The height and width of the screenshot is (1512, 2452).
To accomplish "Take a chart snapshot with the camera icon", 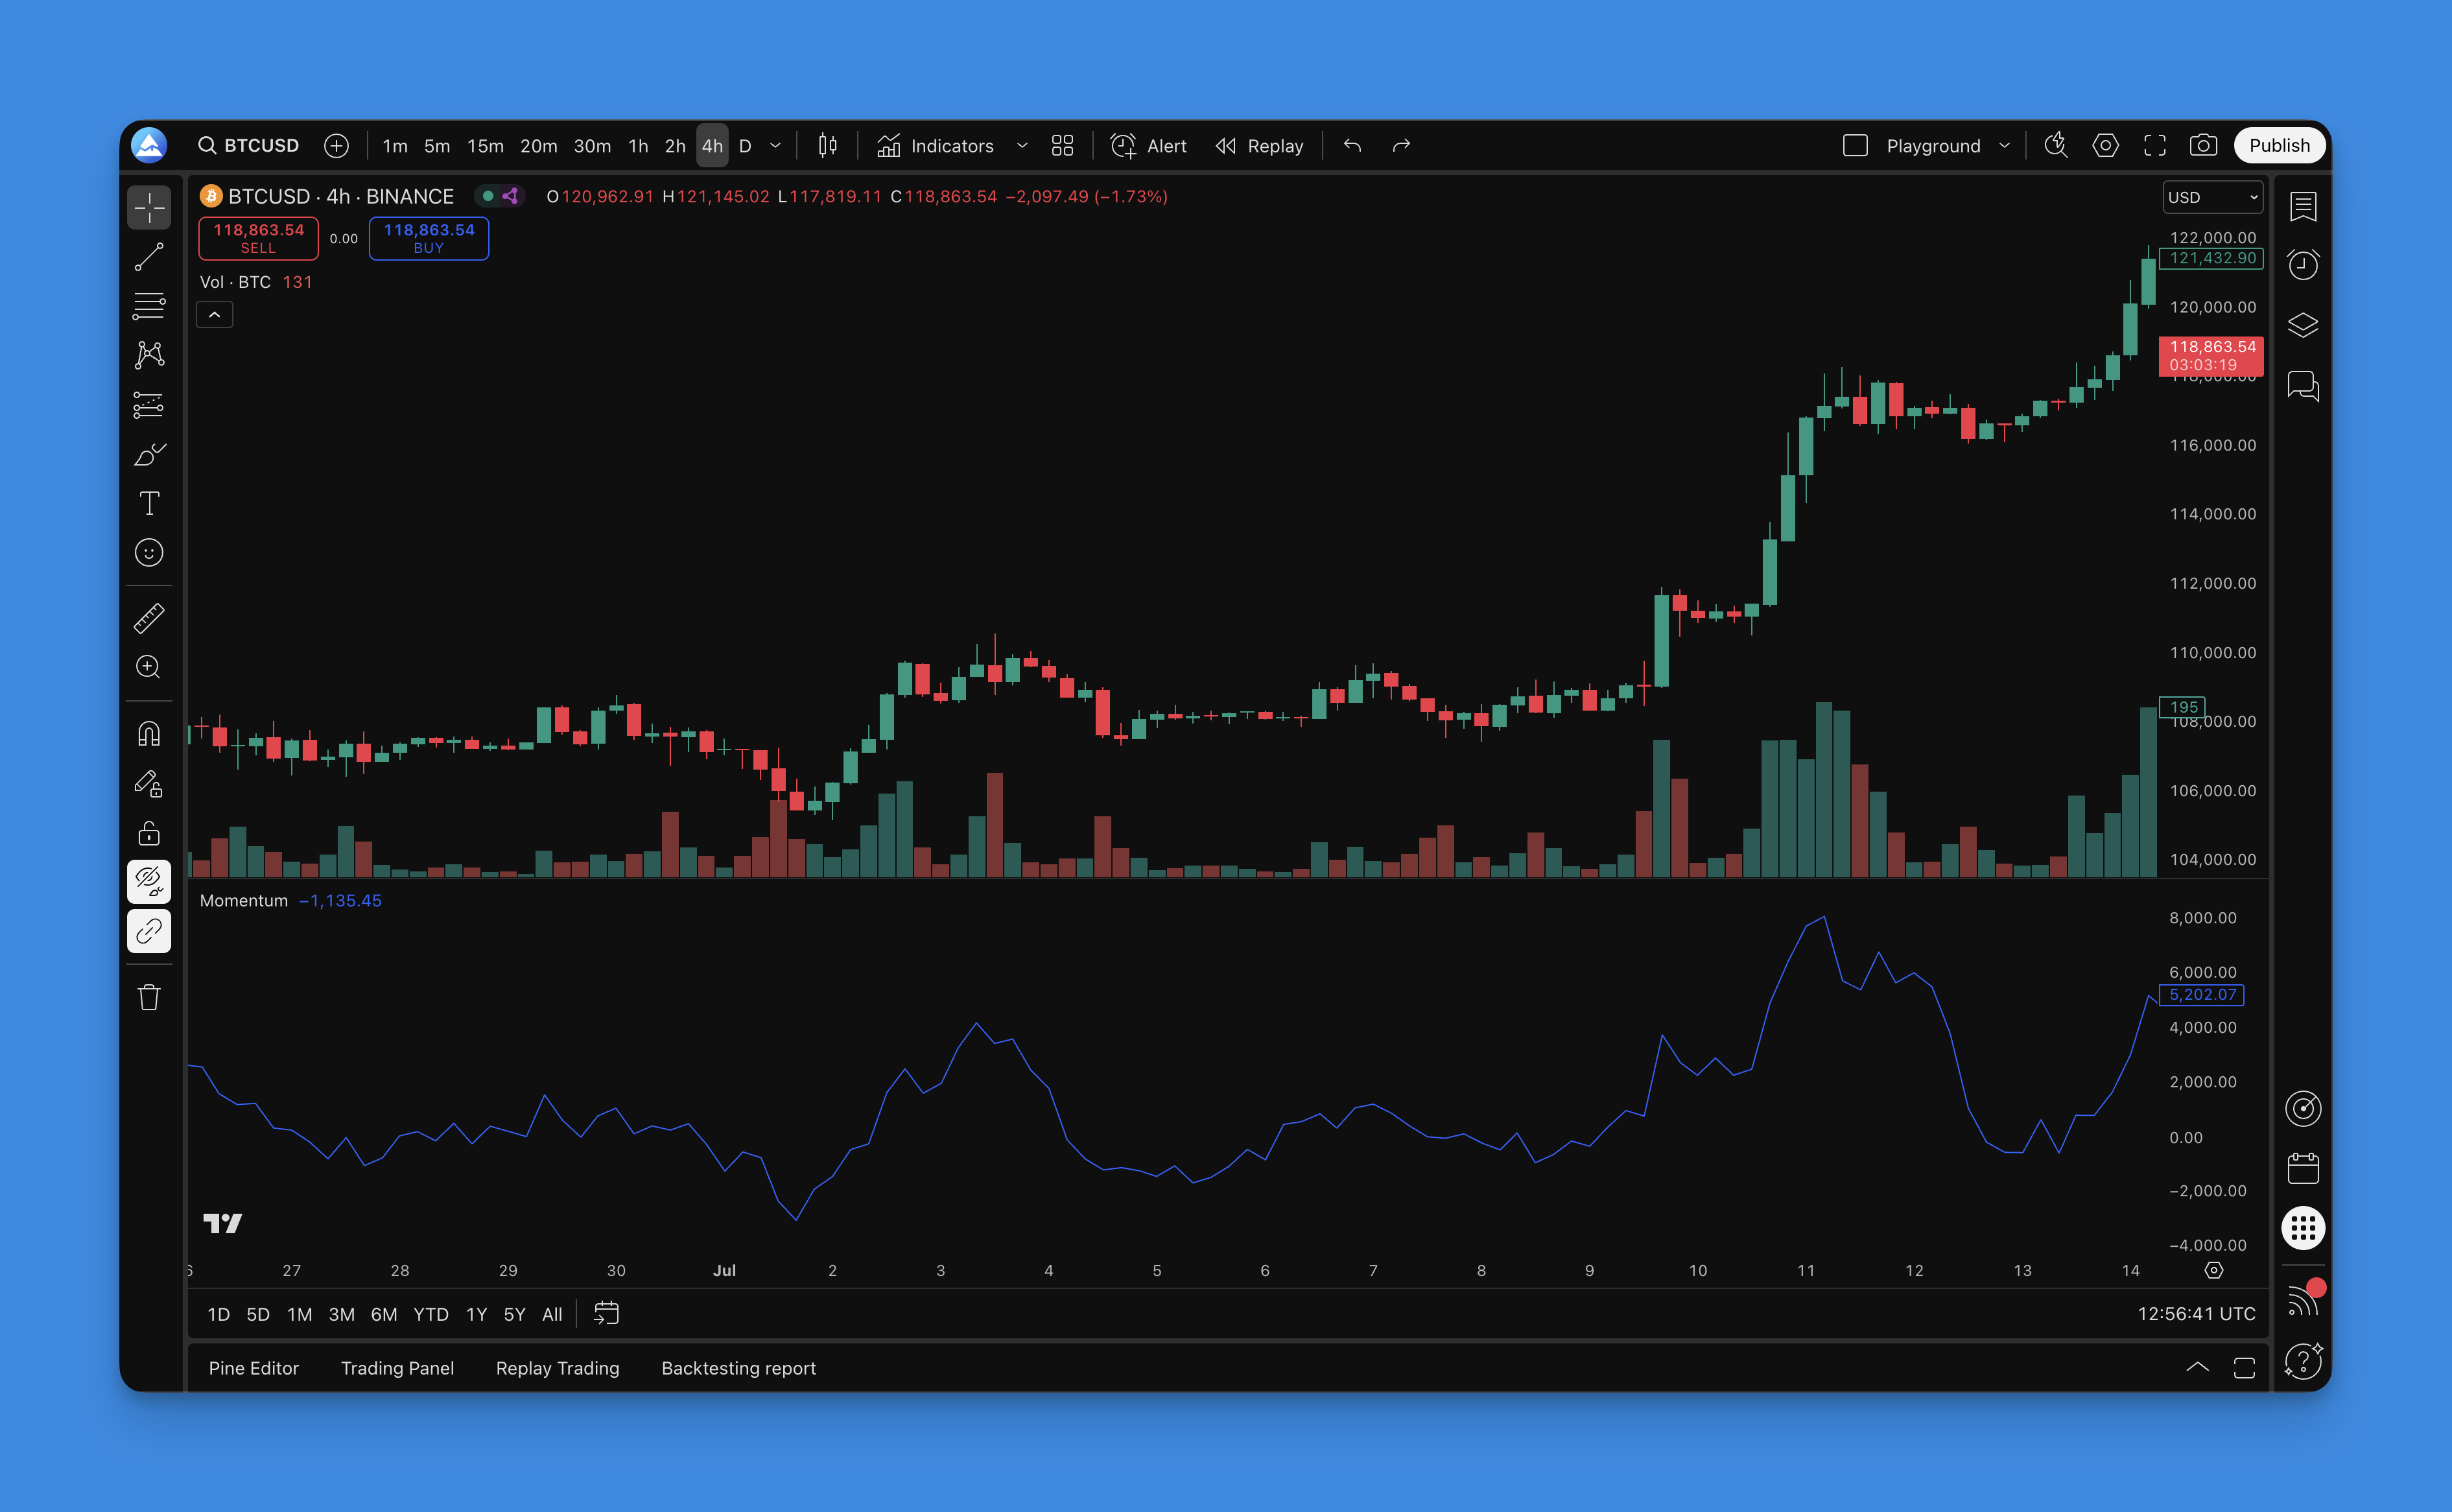I will click(2204, 145).
